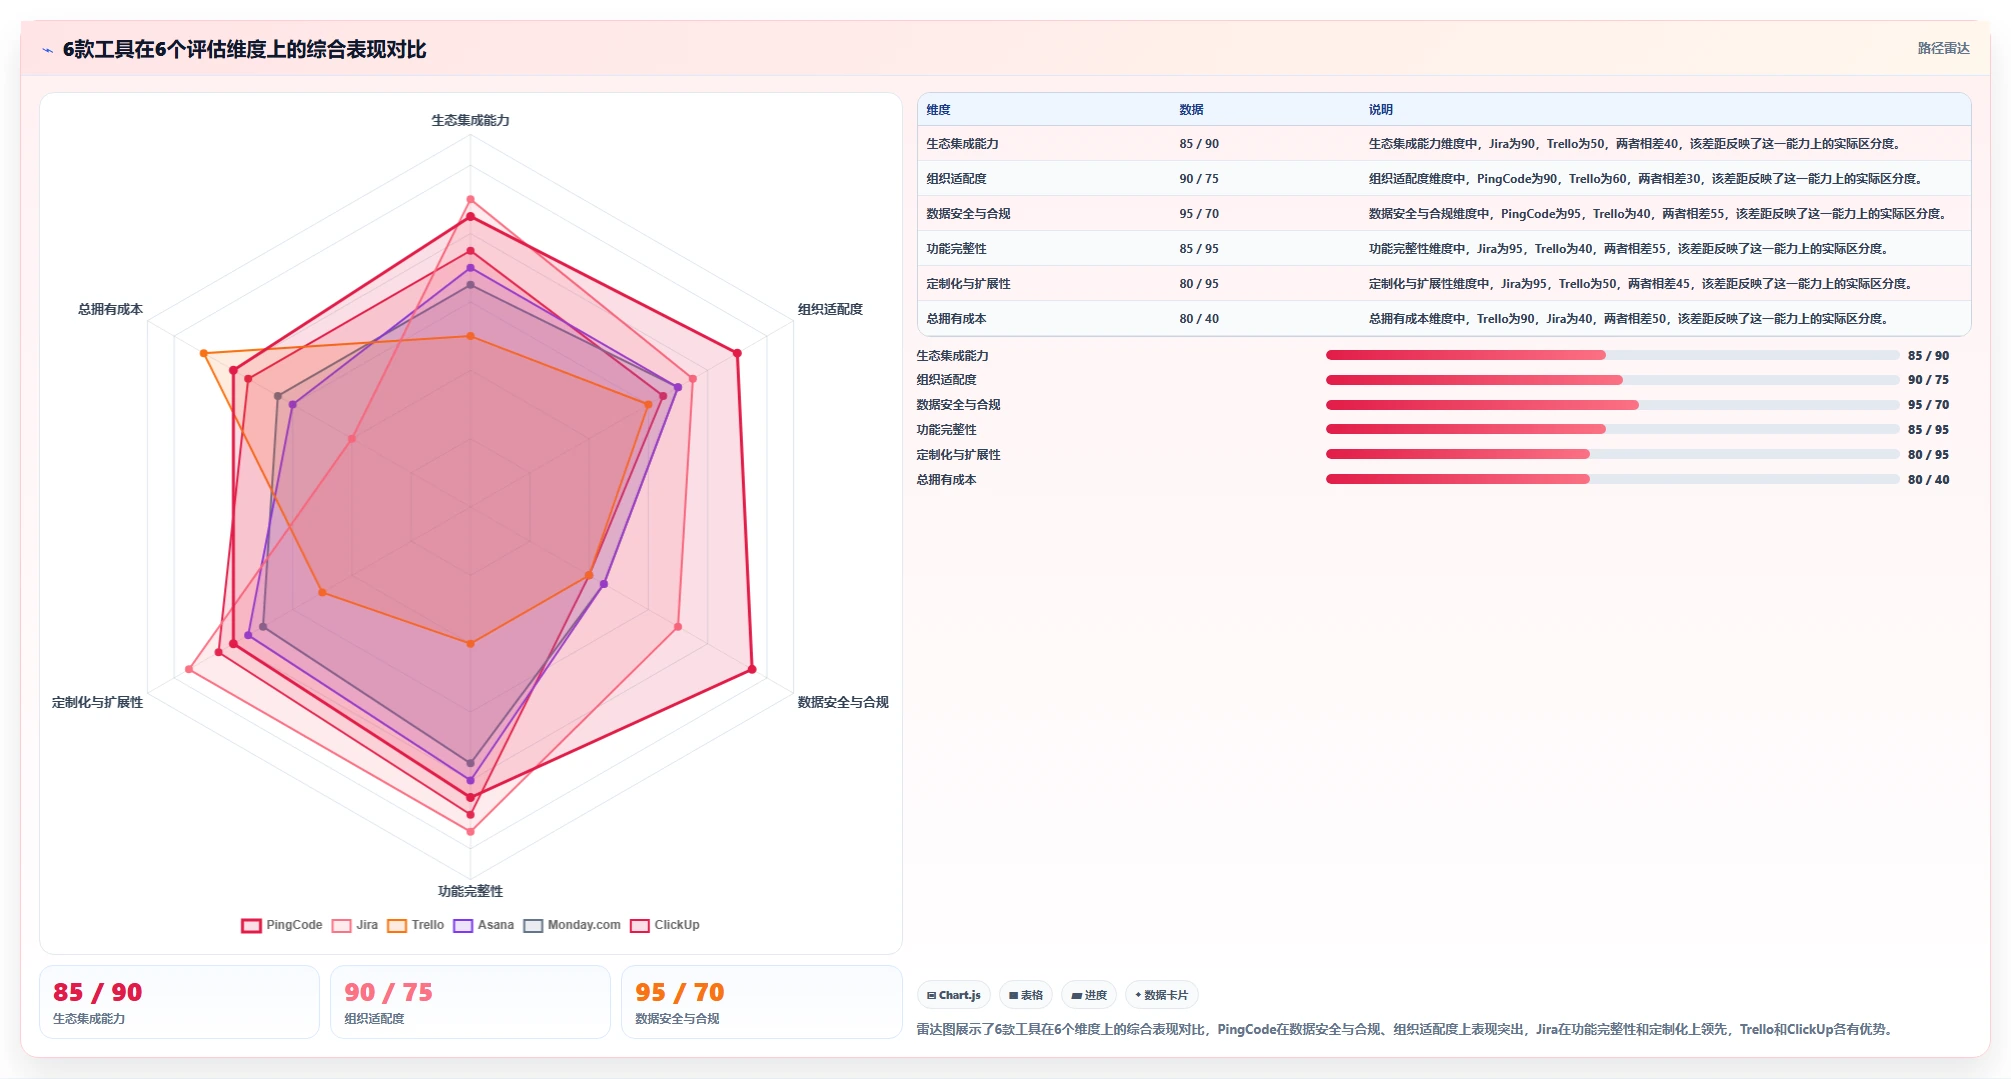Hide the Monday.com dataset via legend
The width and height of the screenshot is (2011, 1079).
click(x=533, y=925)
